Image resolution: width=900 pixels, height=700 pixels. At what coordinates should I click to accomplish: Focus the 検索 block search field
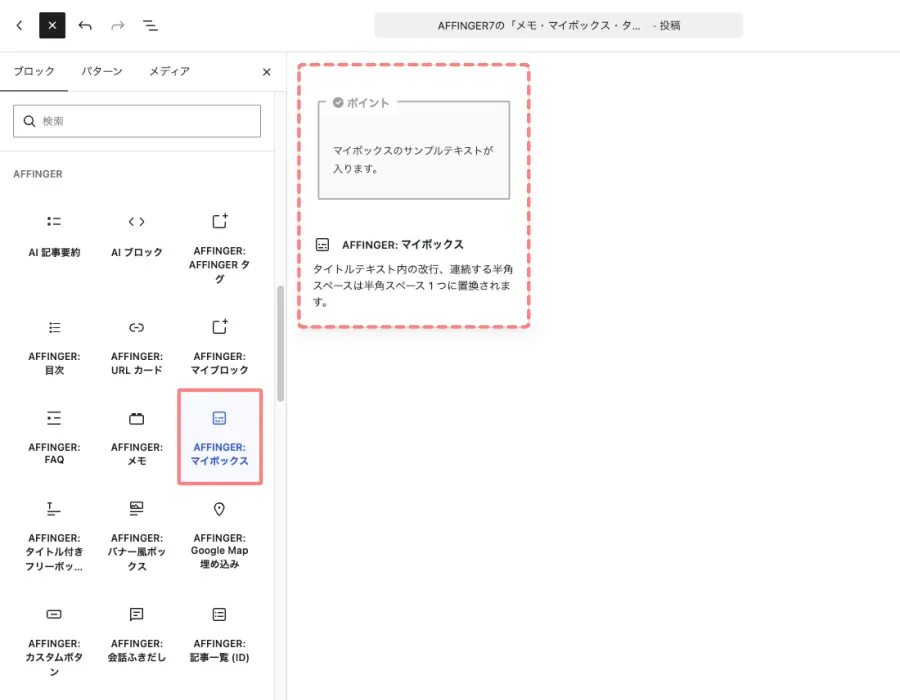[137, 121]
